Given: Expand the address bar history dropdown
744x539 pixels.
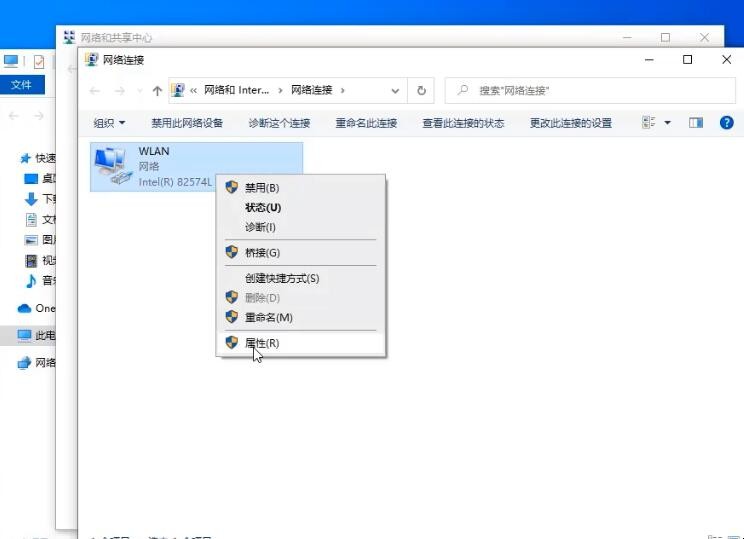Looking at the screenshot, I should pos(395,90).
